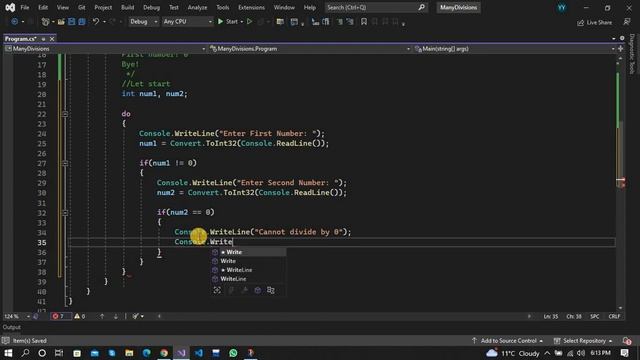Open WhatsApp from the taskbar
Image resolution: width=640 pixels, height=360 pixels.
point(233,353)
